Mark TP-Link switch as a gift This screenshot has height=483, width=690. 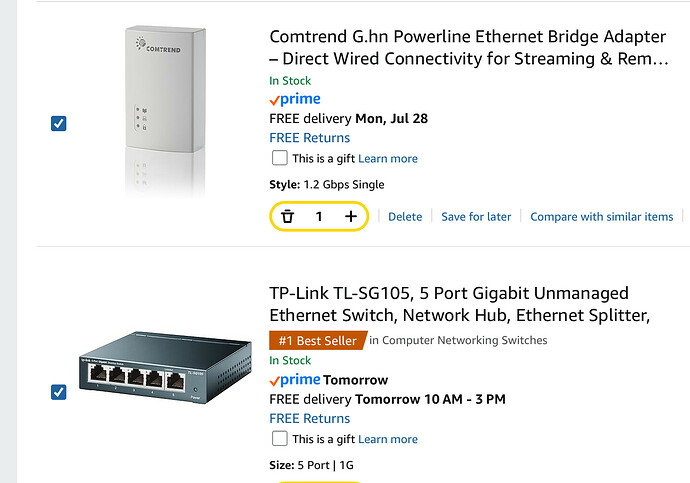coord(280,439)
